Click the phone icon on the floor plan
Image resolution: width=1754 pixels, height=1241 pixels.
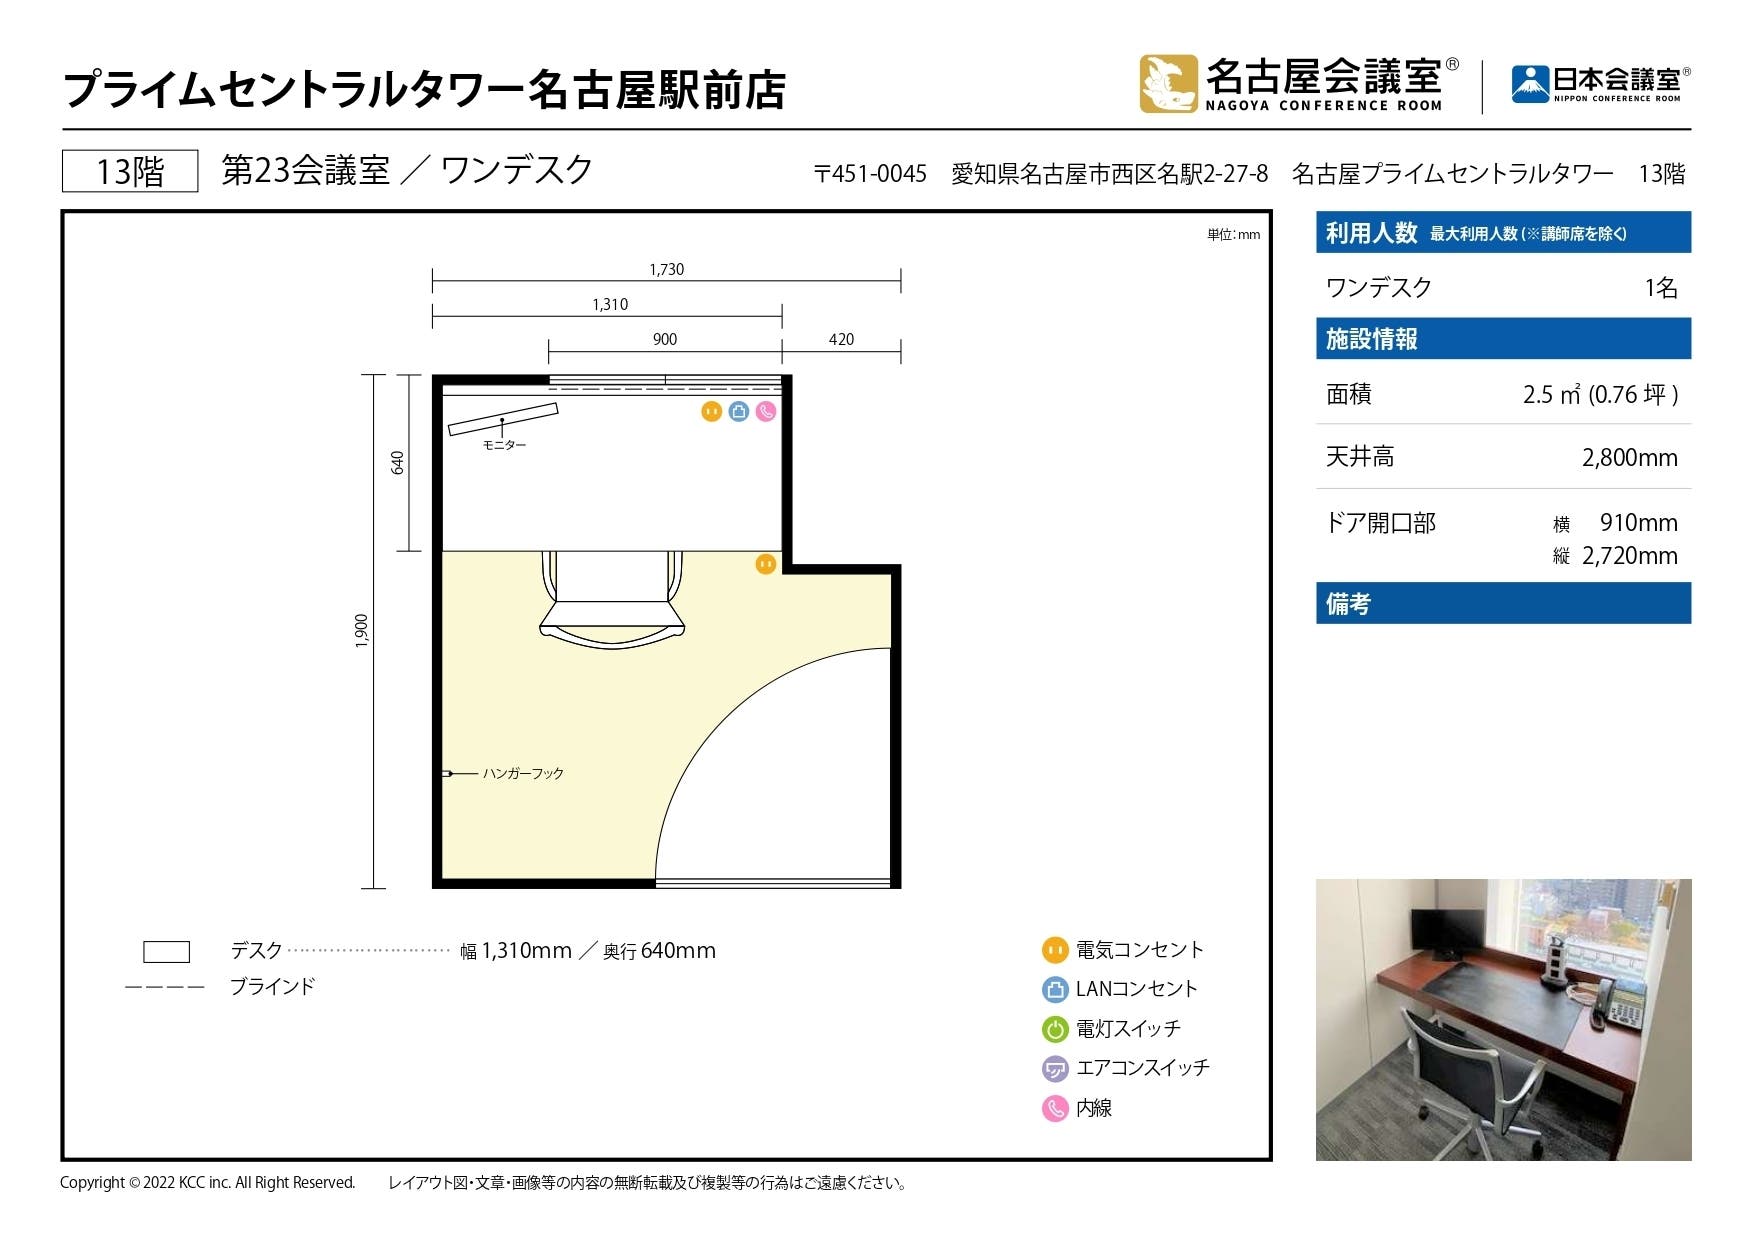(764, 411)
